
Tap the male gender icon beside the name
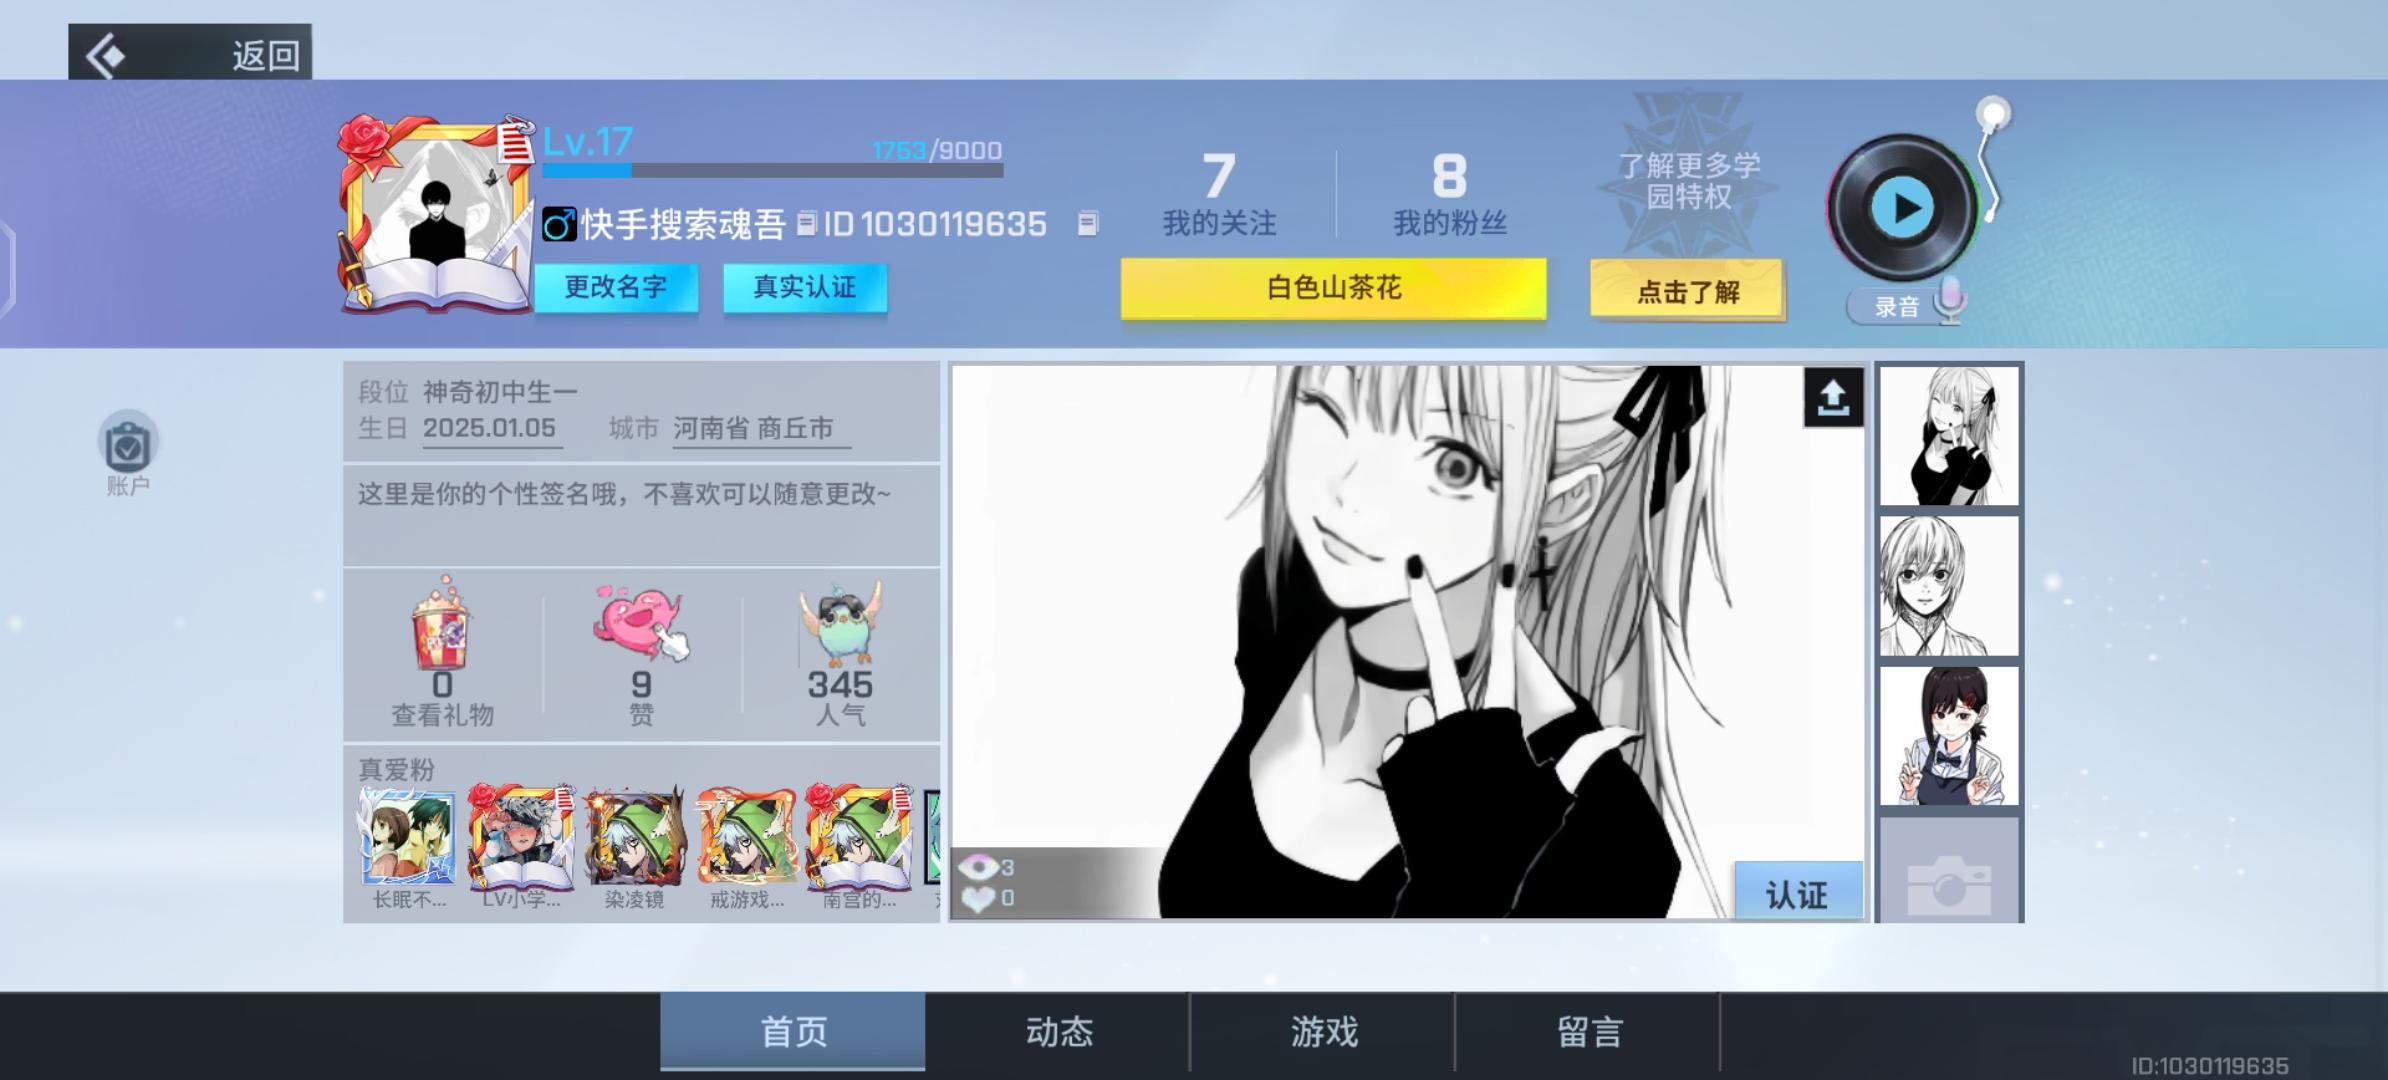click(559, 224)
